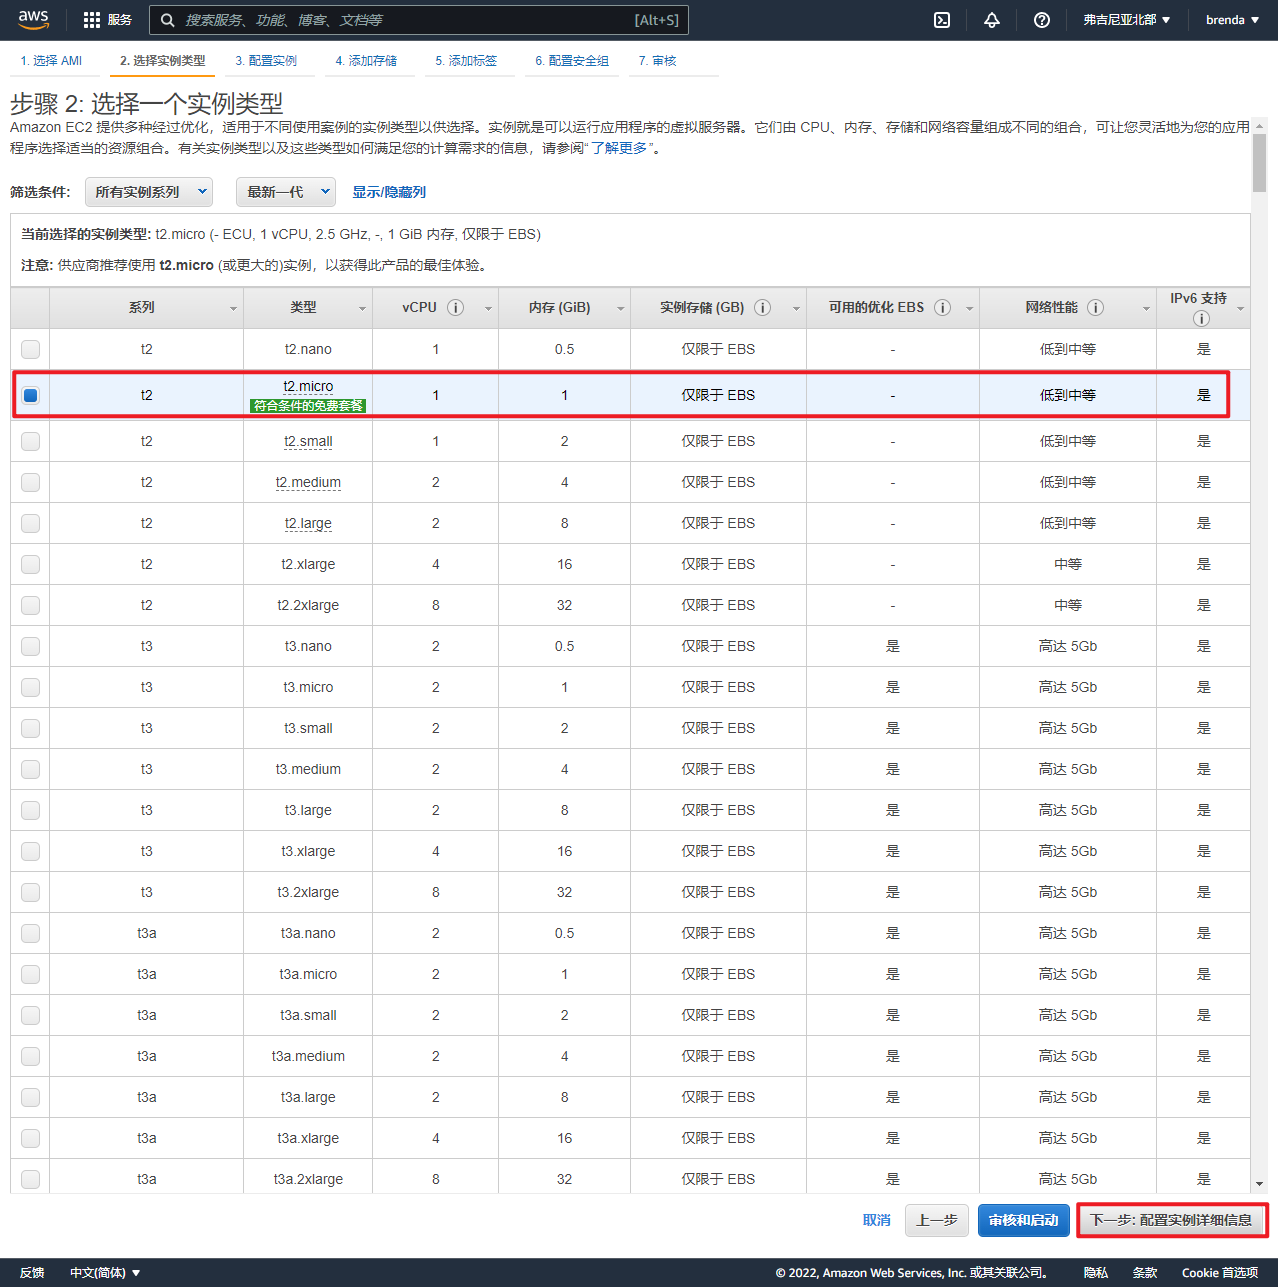The width and height of the screenshot is (1278, 1287).
Task: Sort by 可用的优化 EBS column arrow
Action: (970, 309)
